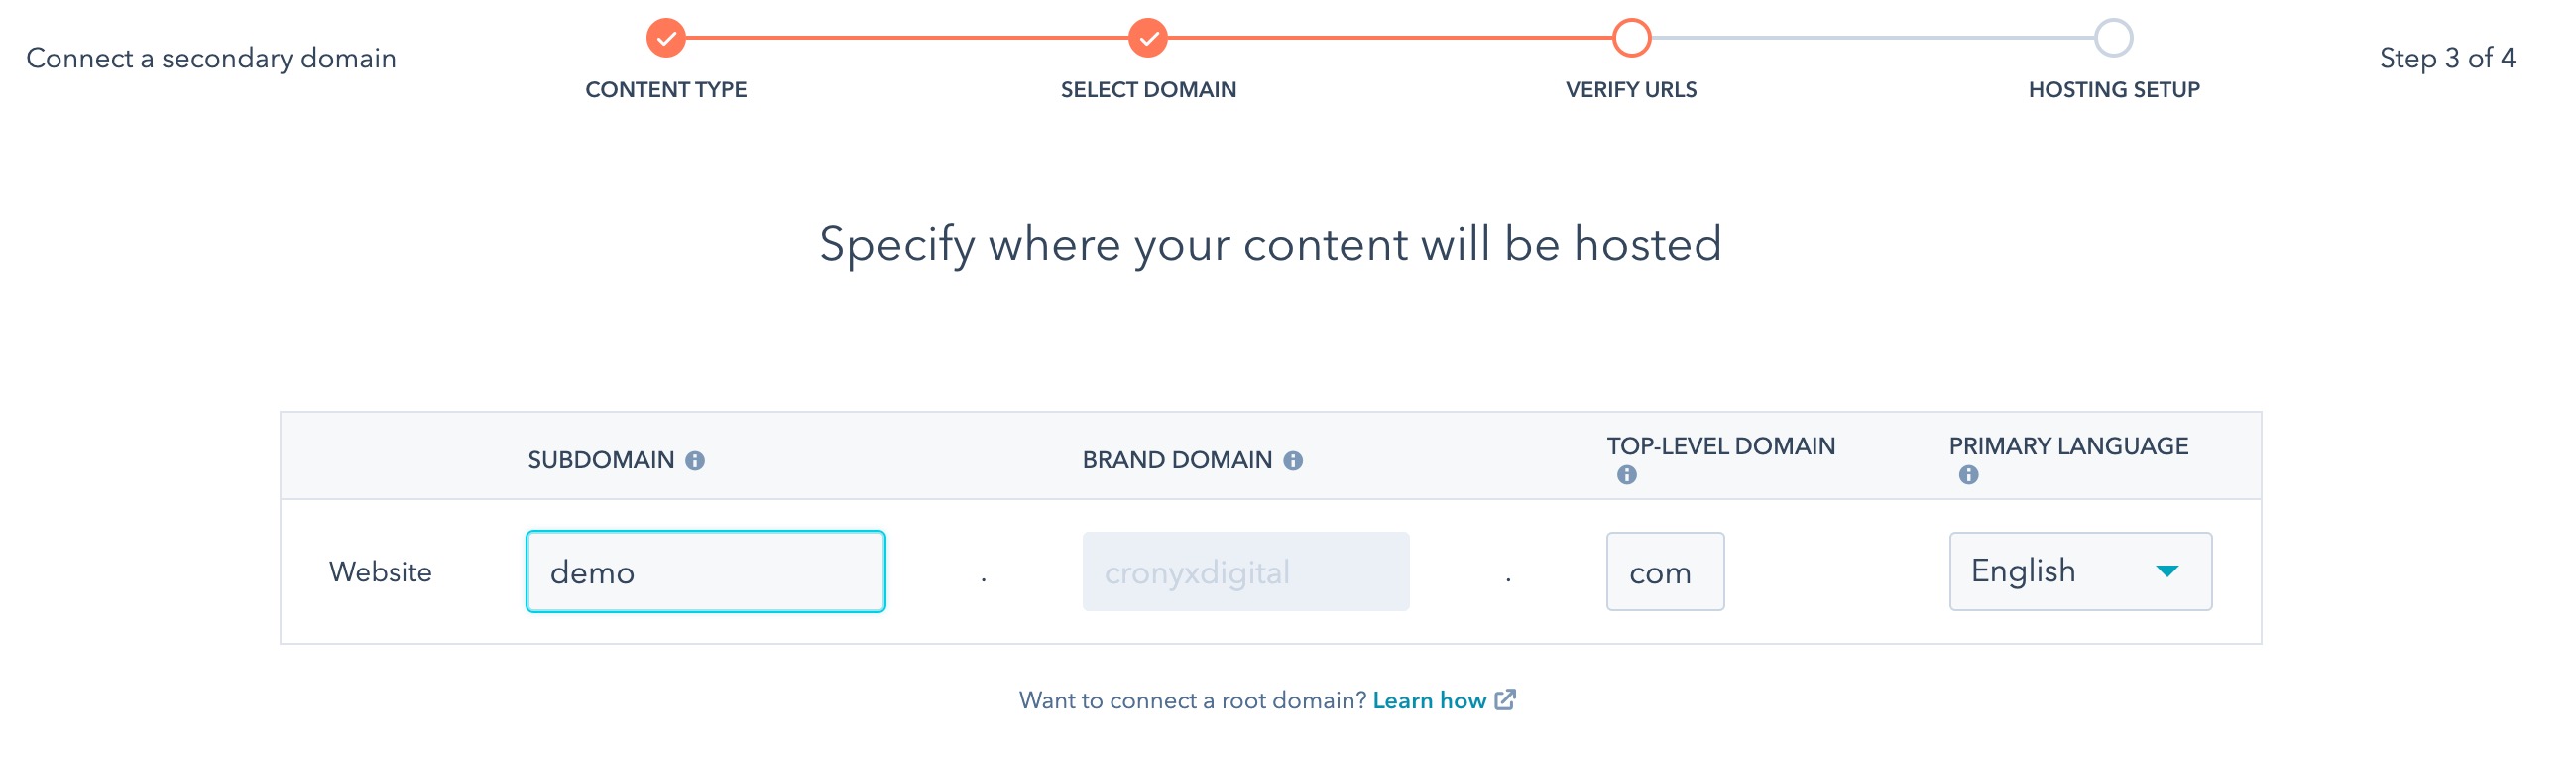Click the external link icon beside Learn how
The width and height of the screenshot is (2576, 760).
[1505, 700]
